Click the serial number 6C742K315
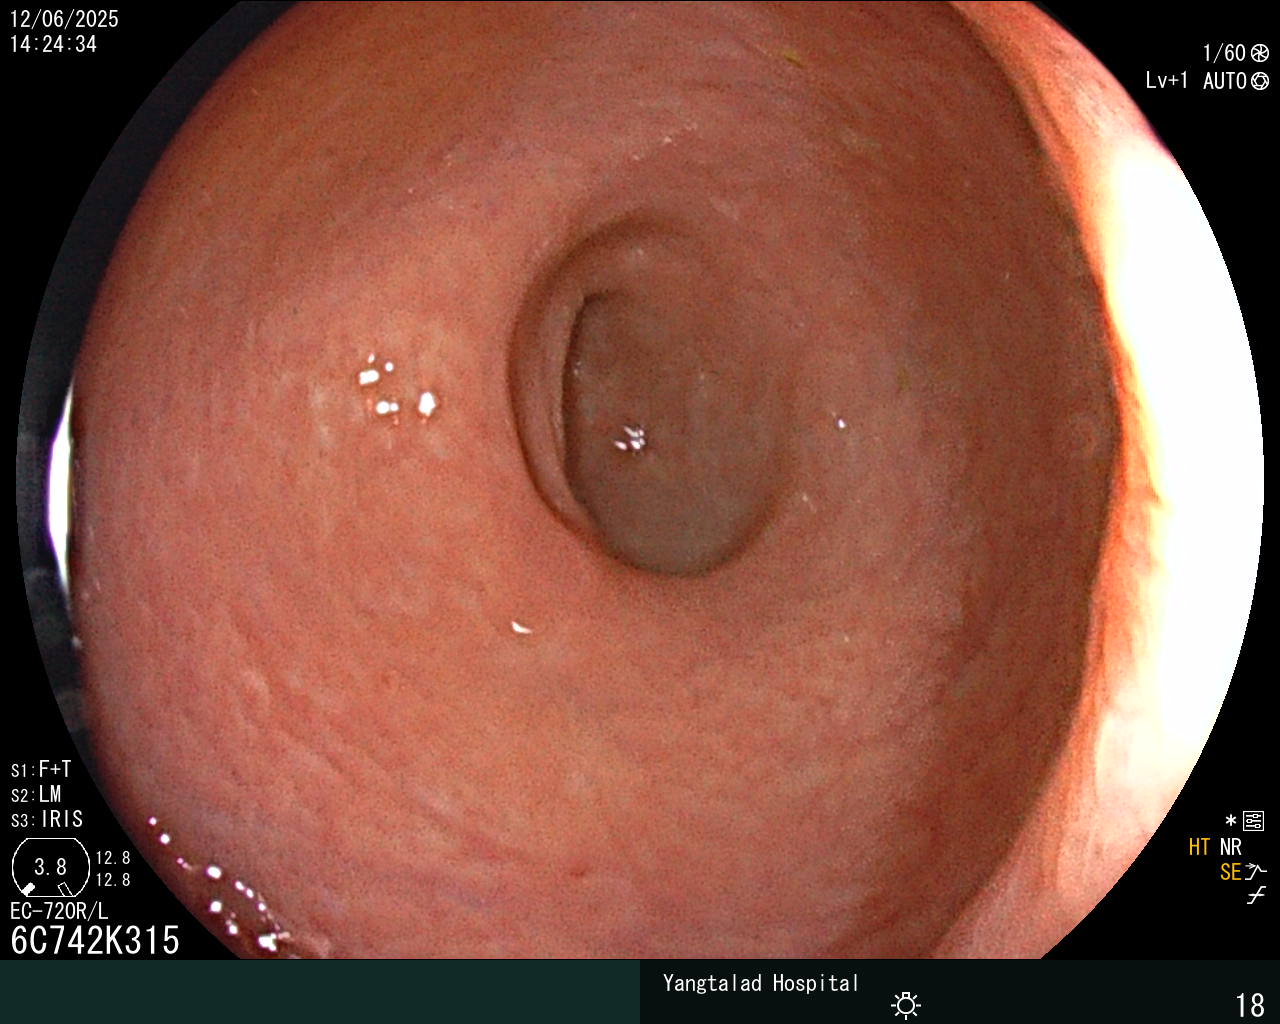 95,941
